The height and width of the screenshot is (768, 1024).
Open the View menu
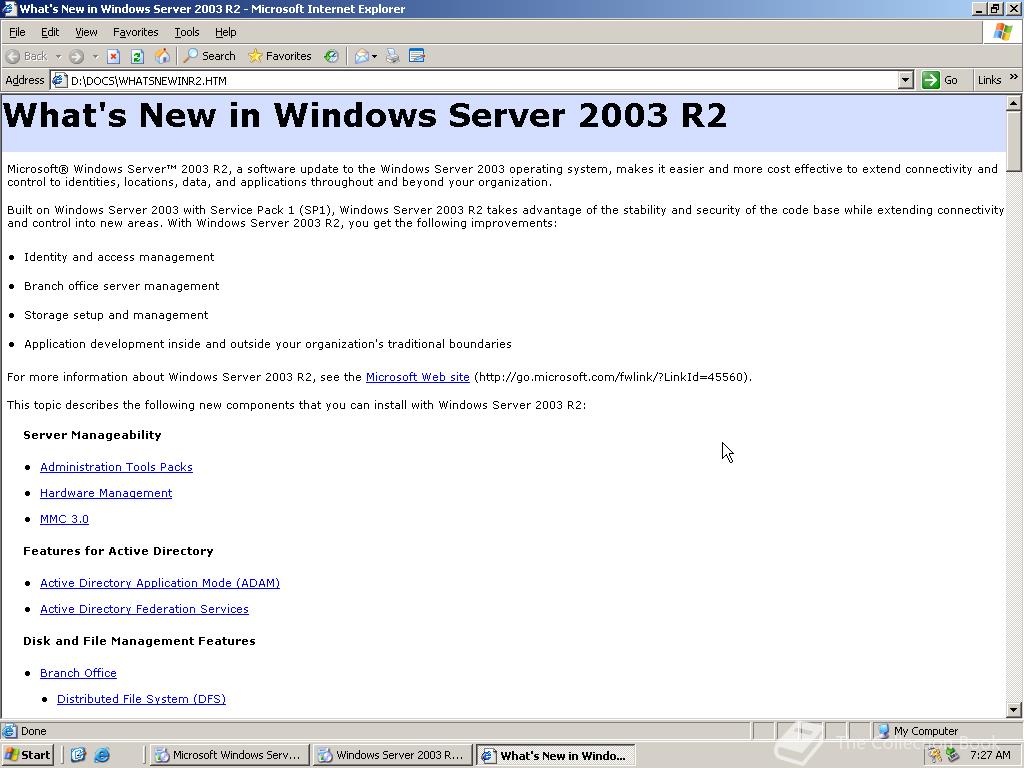pos(86,32)
